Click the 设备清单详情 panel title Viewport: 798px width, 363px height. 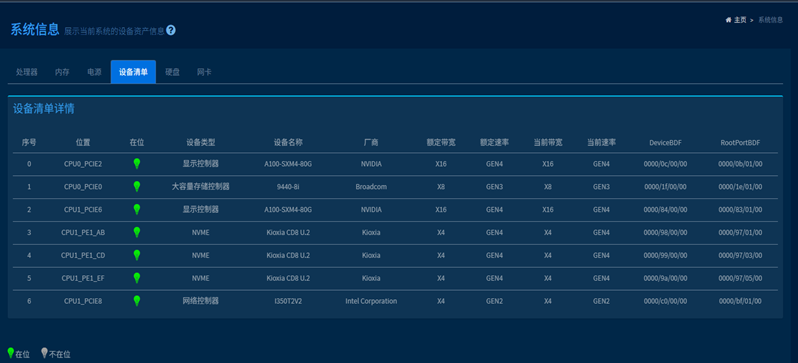click(x=44, y=109)
